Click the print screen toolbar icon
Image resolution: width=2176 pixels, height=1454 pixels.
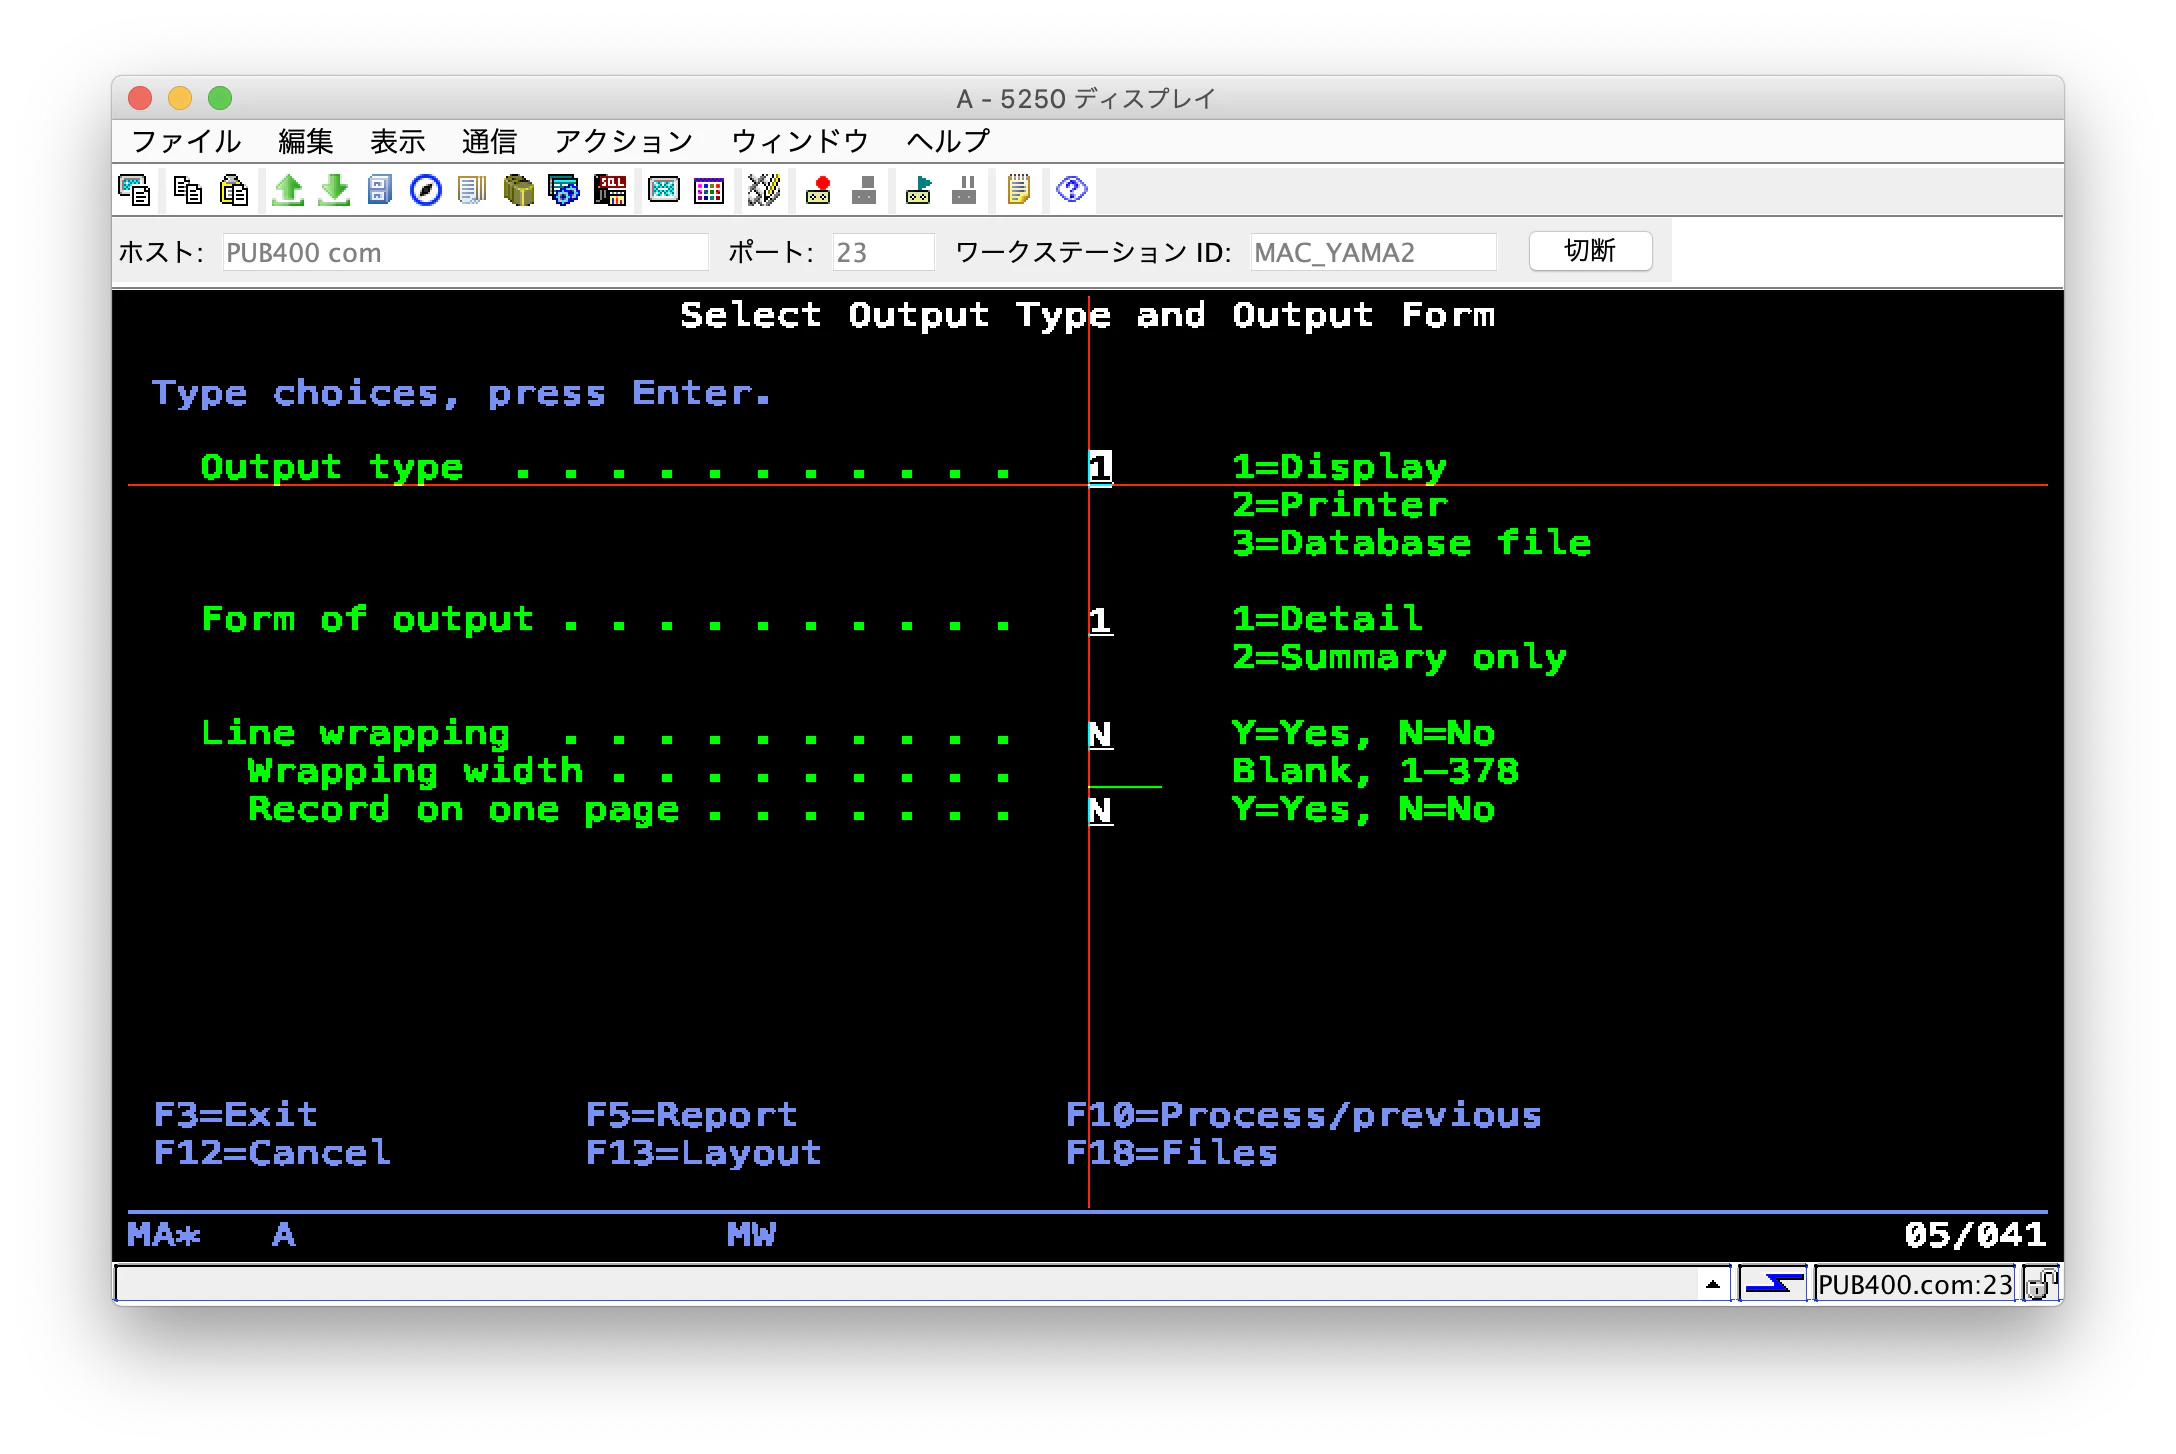tap(134, 190)
